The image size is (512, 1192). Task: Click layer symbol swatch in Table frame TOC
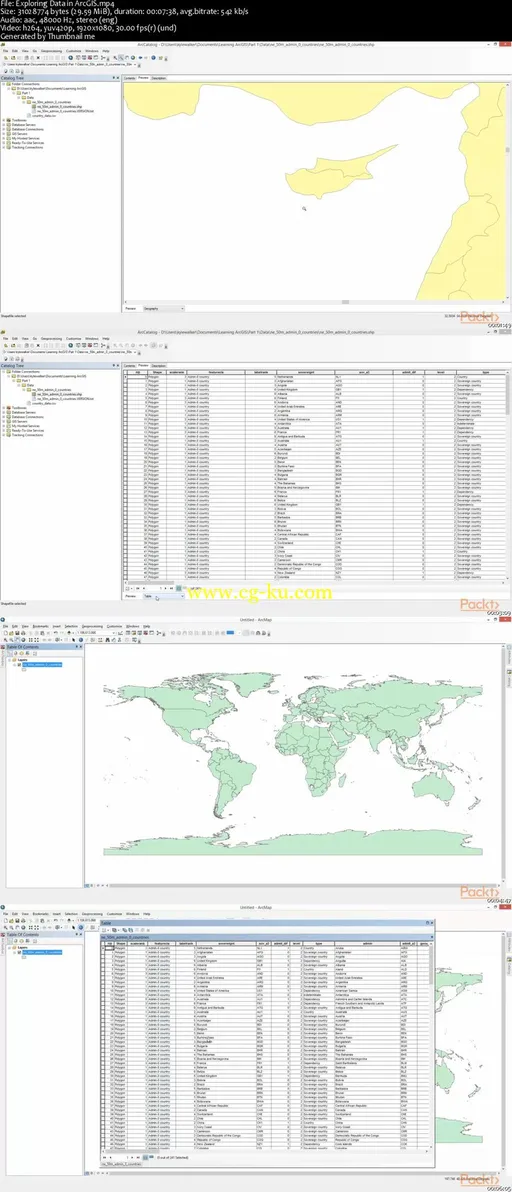[24, 957]
